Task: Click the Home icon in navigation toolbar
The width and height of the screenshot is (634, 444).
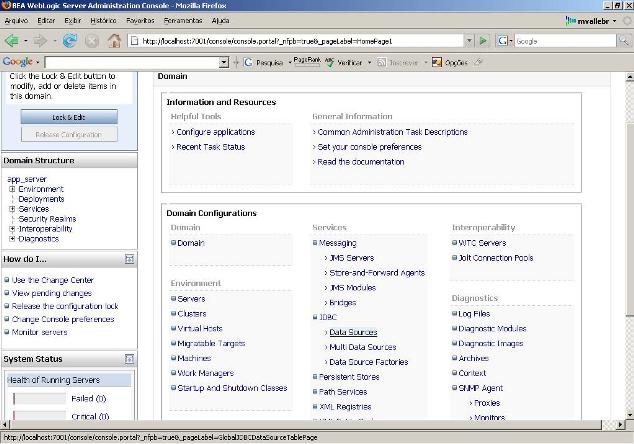Action: click(114, 41)
